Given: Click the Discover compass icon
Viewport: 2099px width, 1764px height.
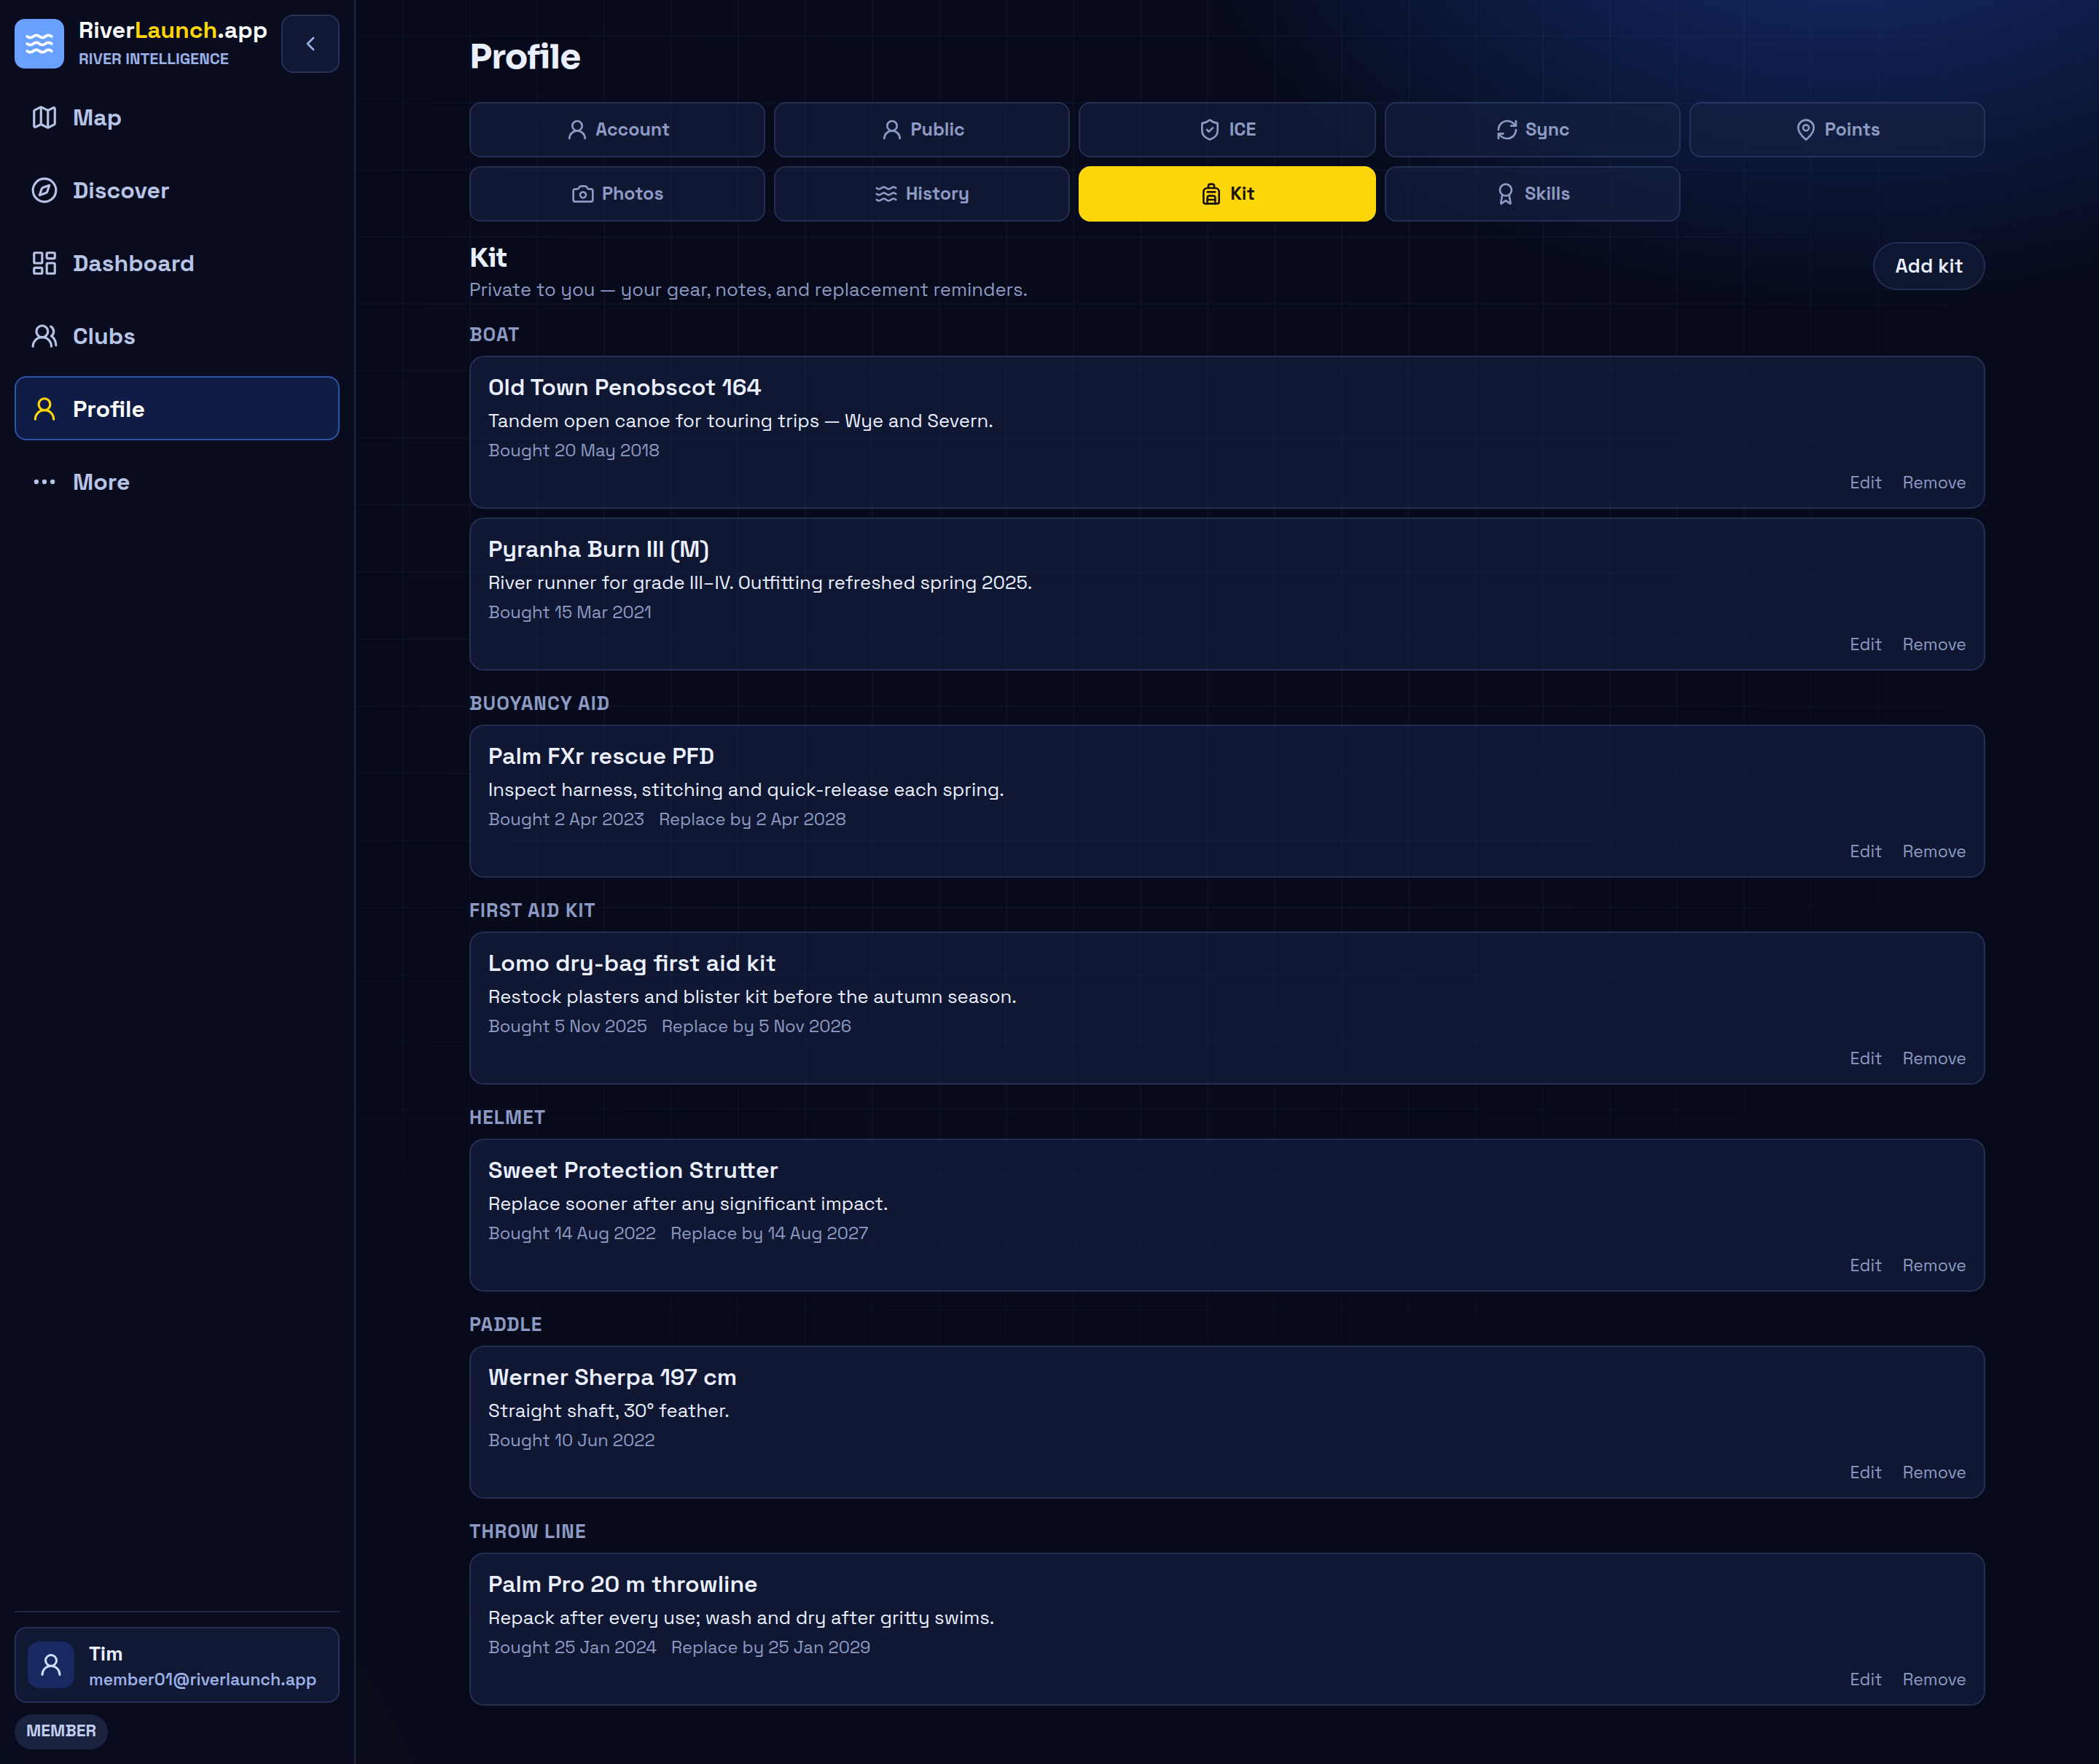Looking at the screenshot, I should click(x=44, y=191).
